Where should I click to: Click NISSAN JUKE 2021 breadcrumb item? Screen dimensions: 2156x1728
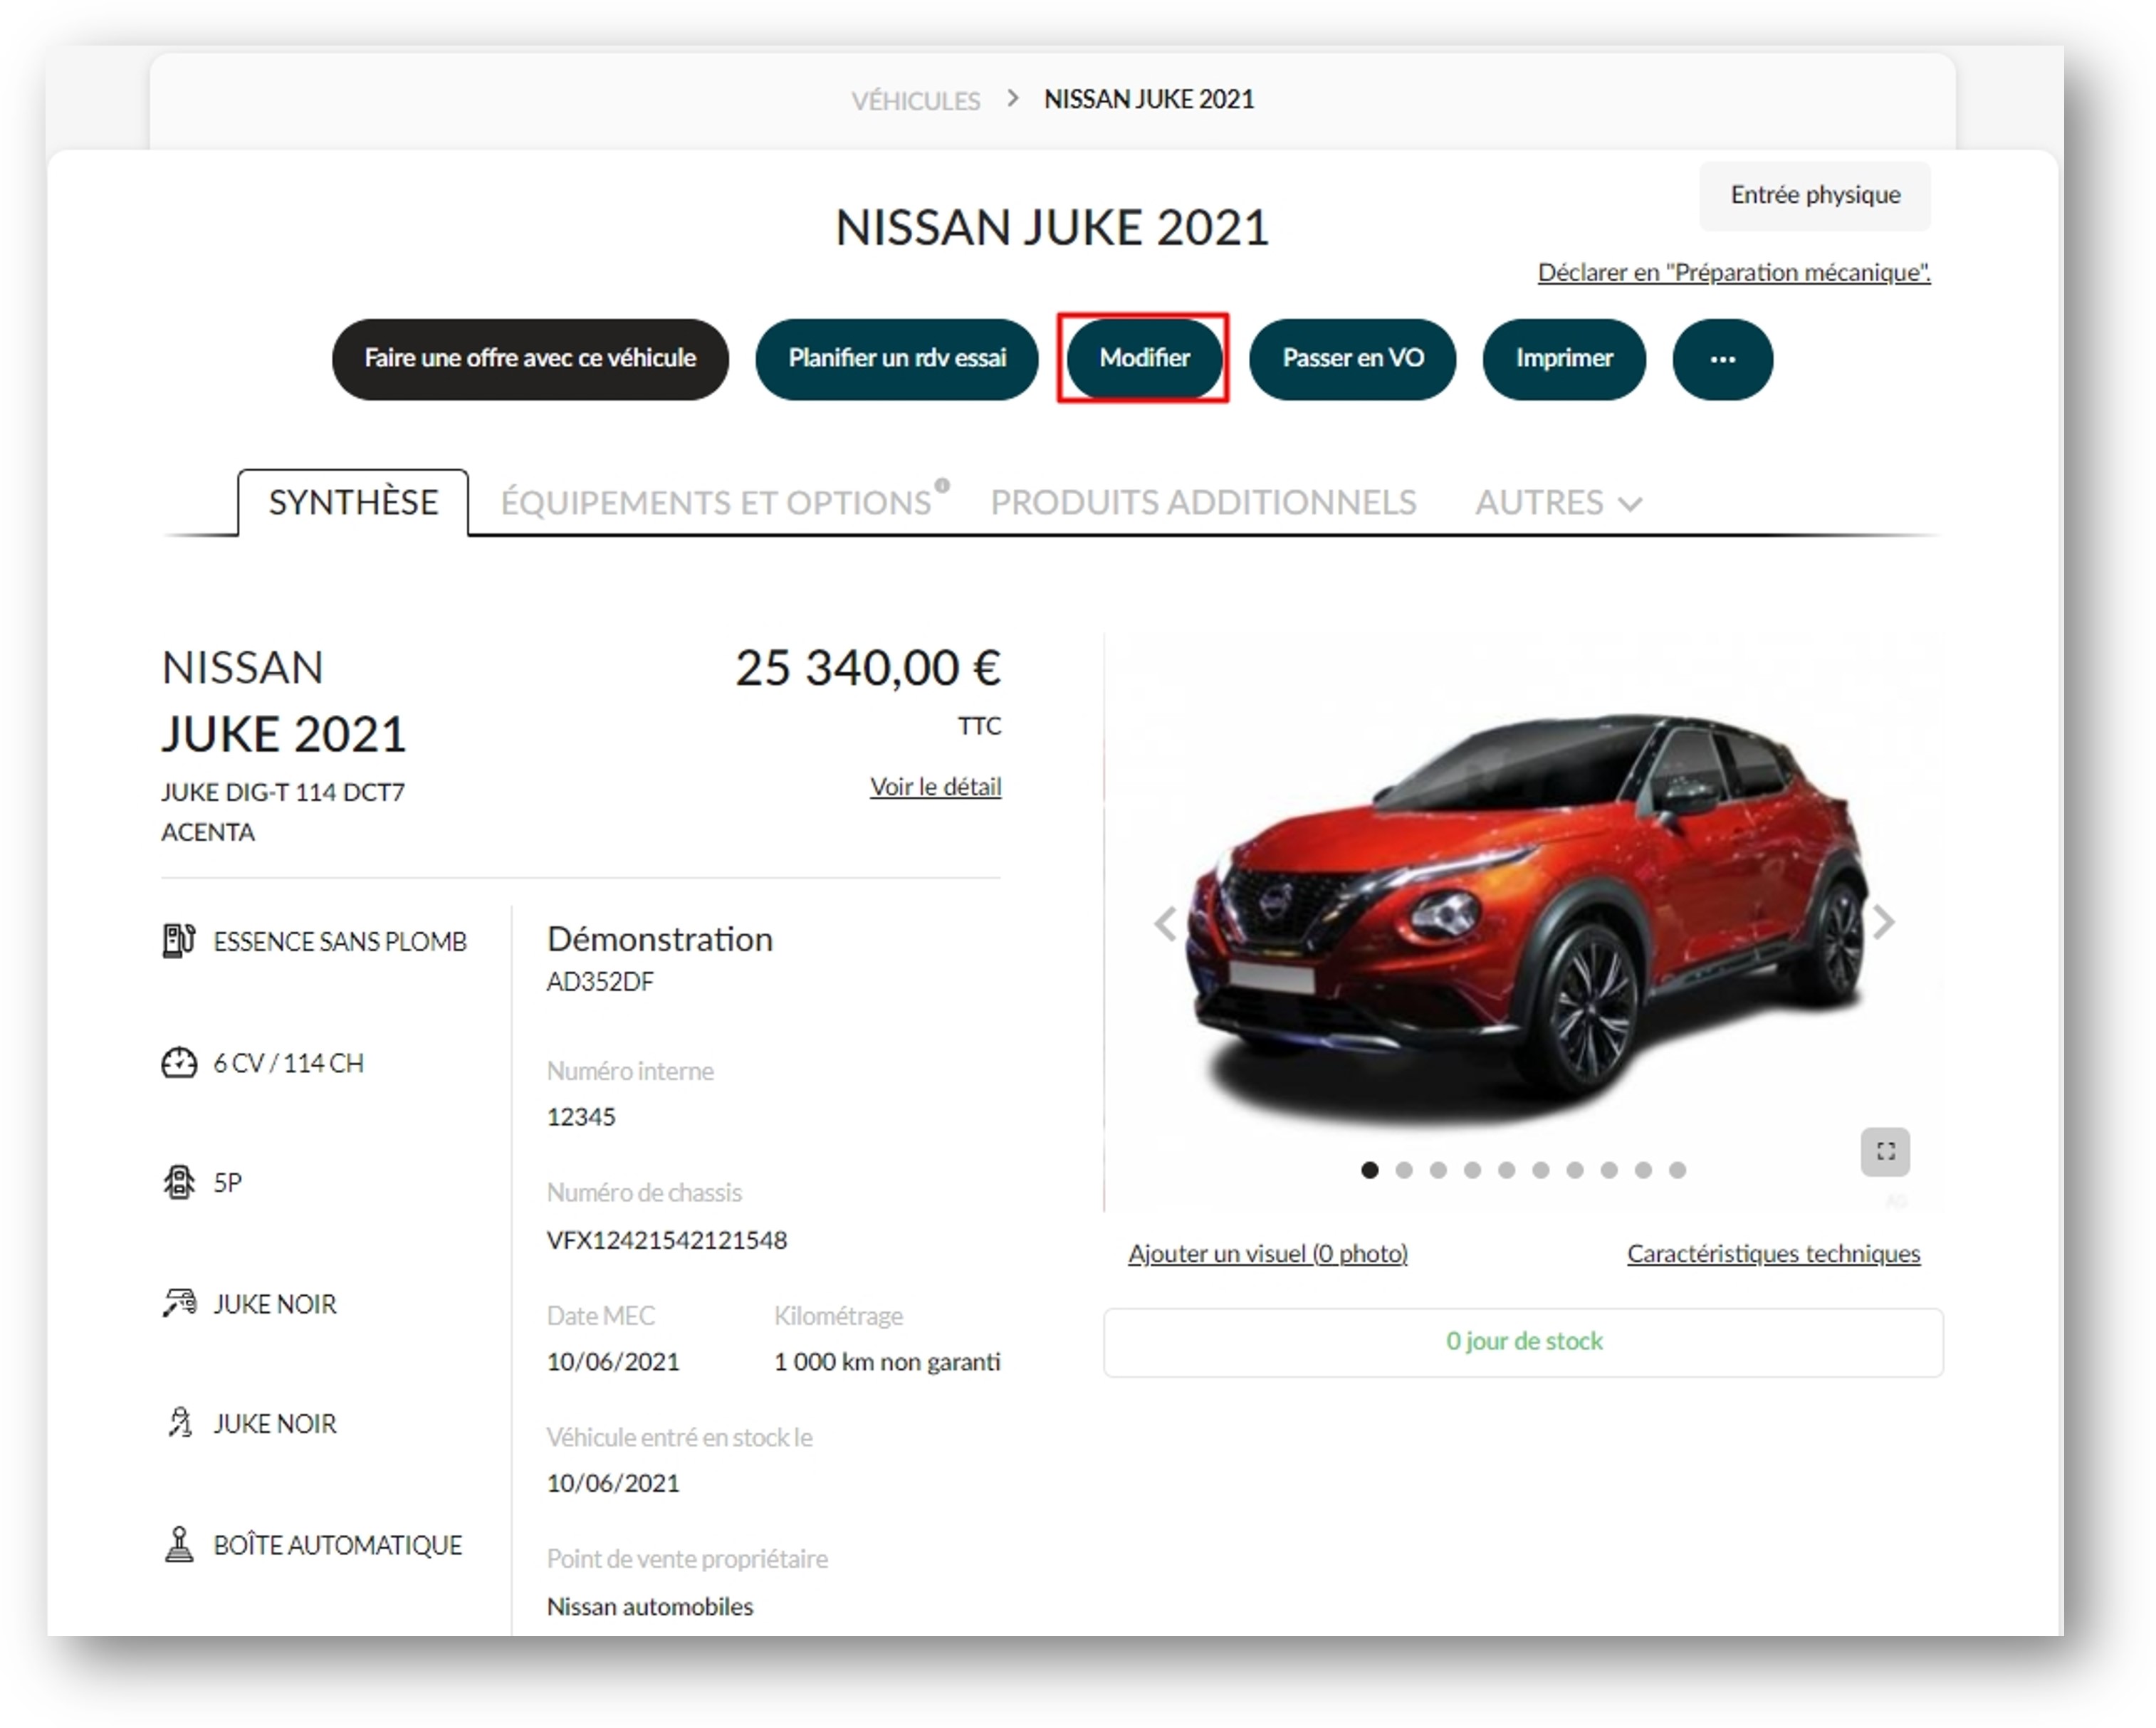(1149, 99)
